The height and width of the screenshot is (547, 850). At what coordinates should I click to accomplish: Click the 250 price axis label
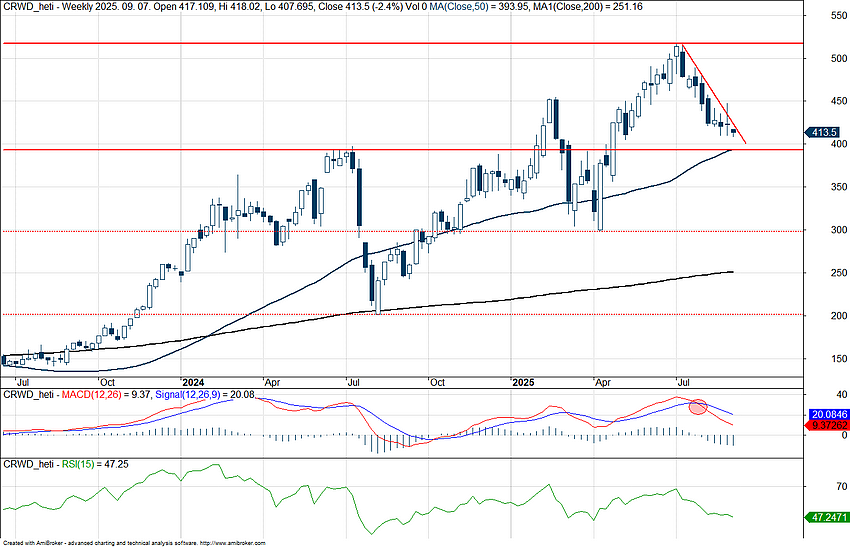(839, 273)
